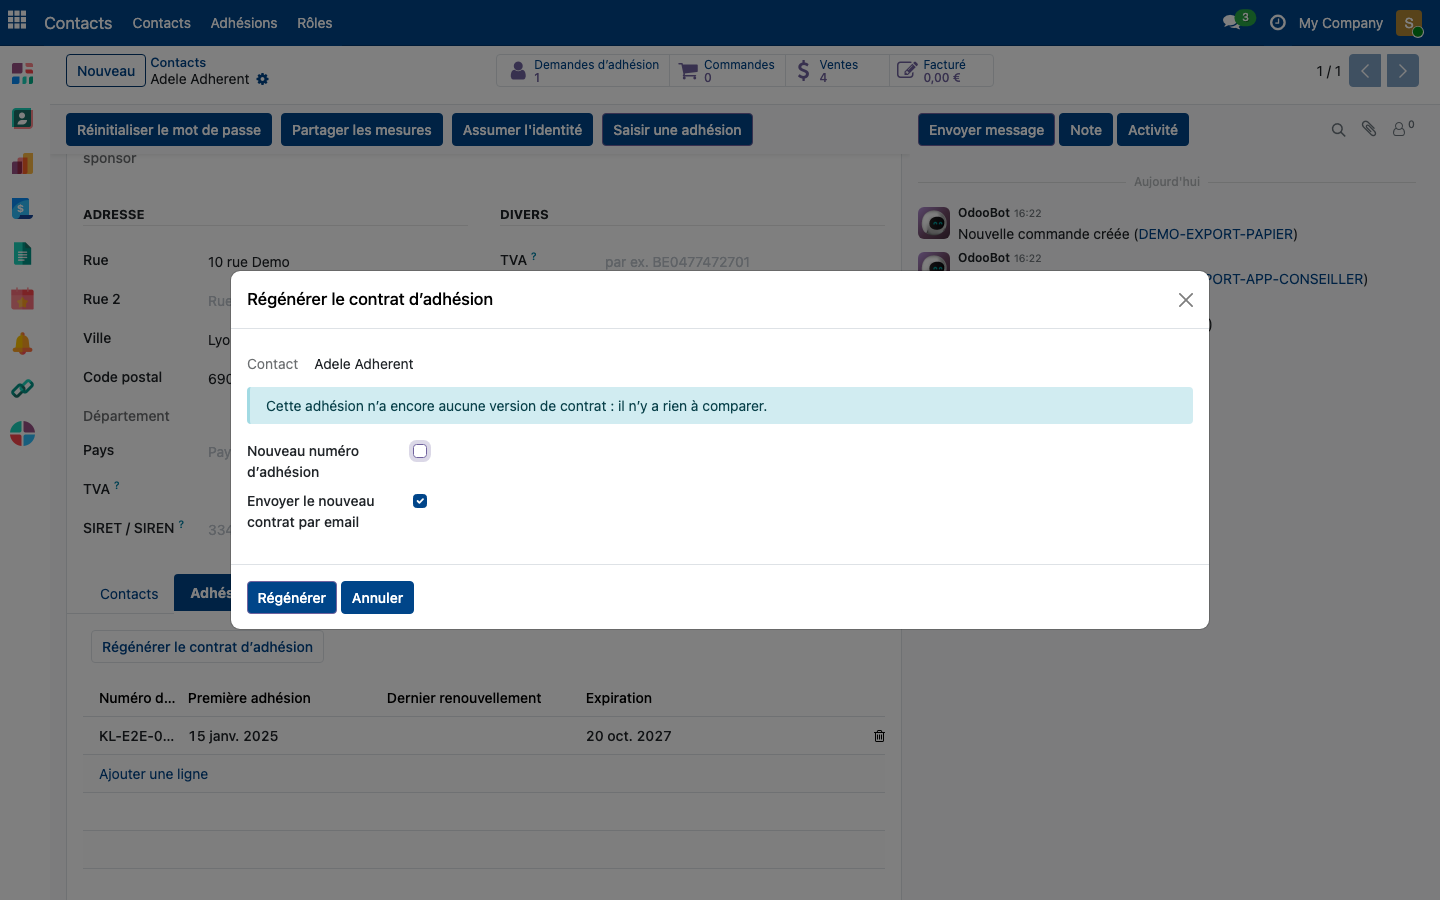Viewport: 1440px width, 900px height.
Task: Open the chain link app sidebar icon
Action: (x=22, y=388)
